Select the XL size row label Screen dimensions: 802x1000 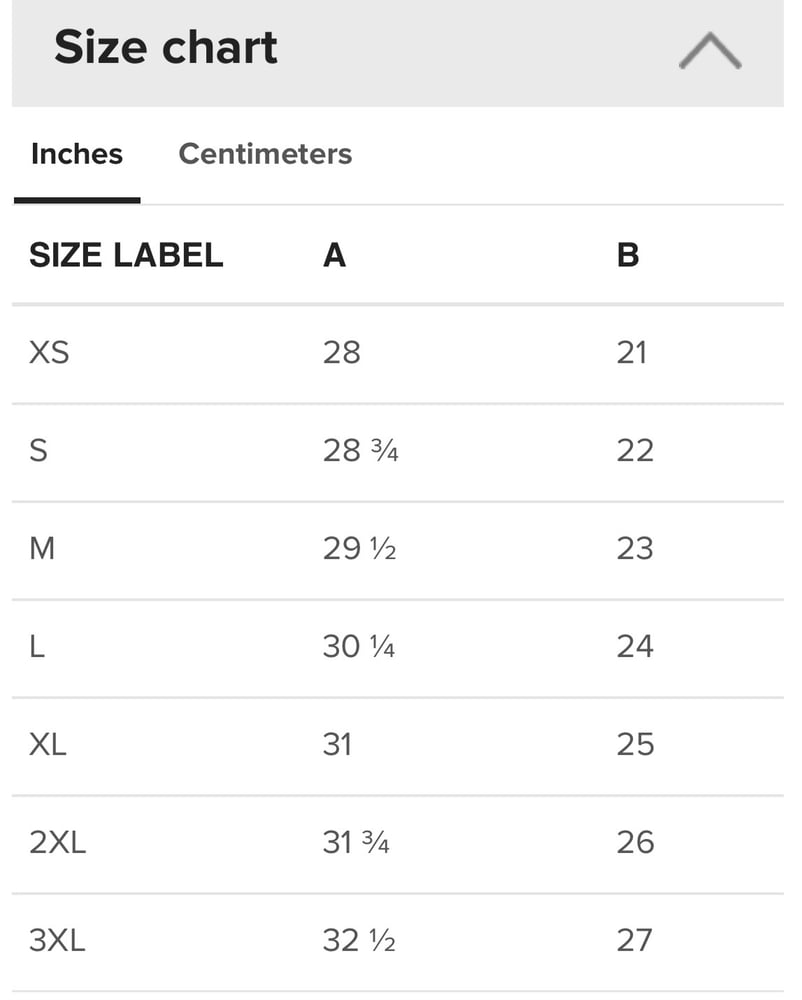pos(48,744)
